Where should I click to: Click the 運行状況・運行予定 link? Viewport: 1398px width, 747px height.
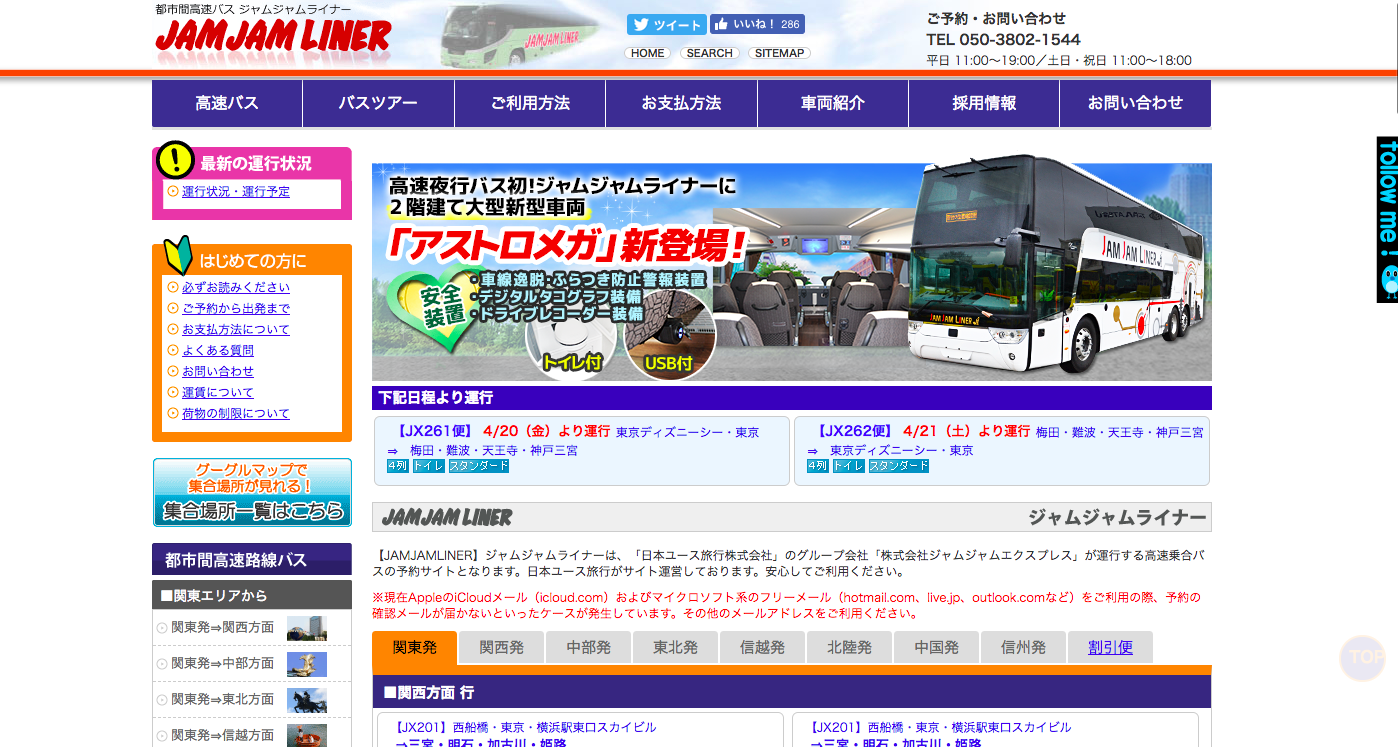pos(236,191)
